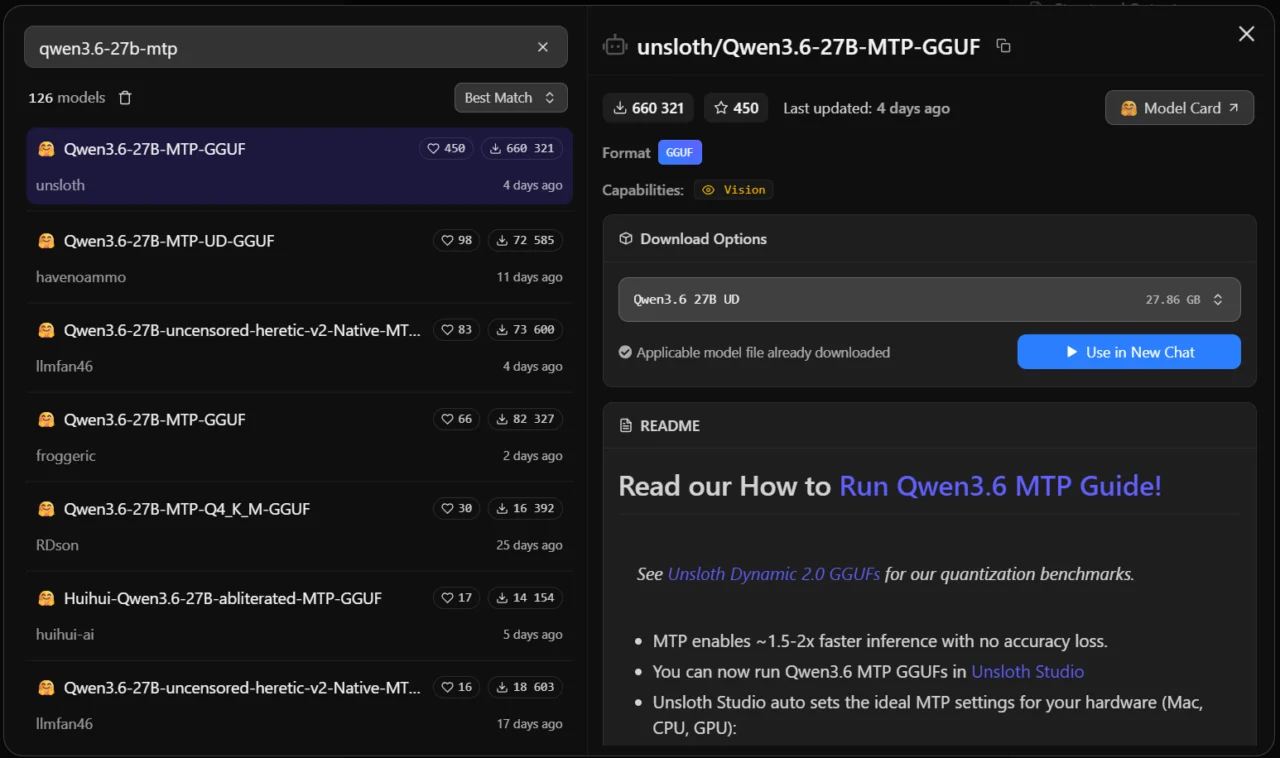Click the downloads pill showing 72 585
Screen dimensions: 1280x758
(x=525, y=240)
